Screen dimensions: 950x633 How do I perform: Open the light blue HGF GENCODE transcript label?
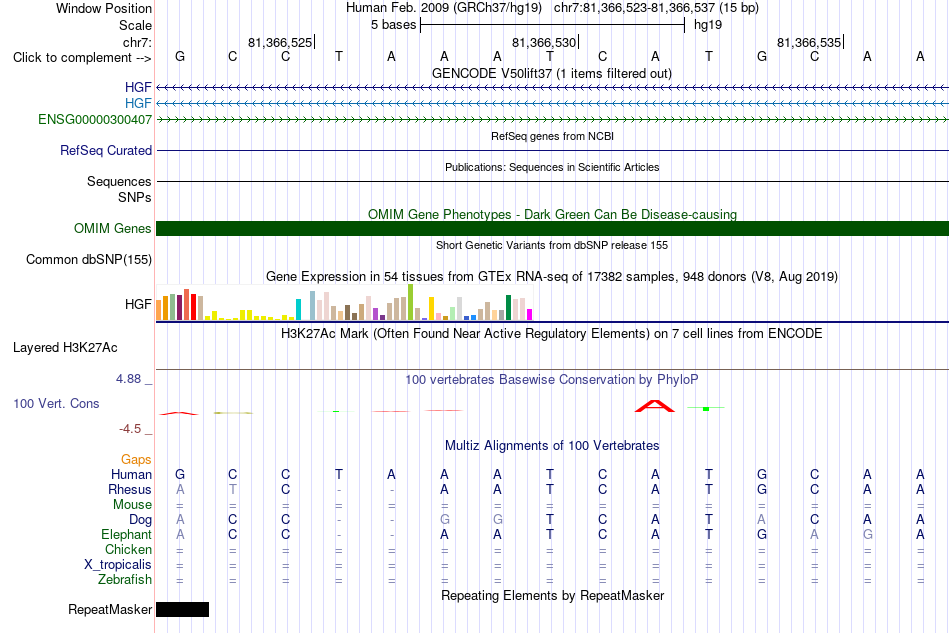pyautogui.click(x=138, y=103)
